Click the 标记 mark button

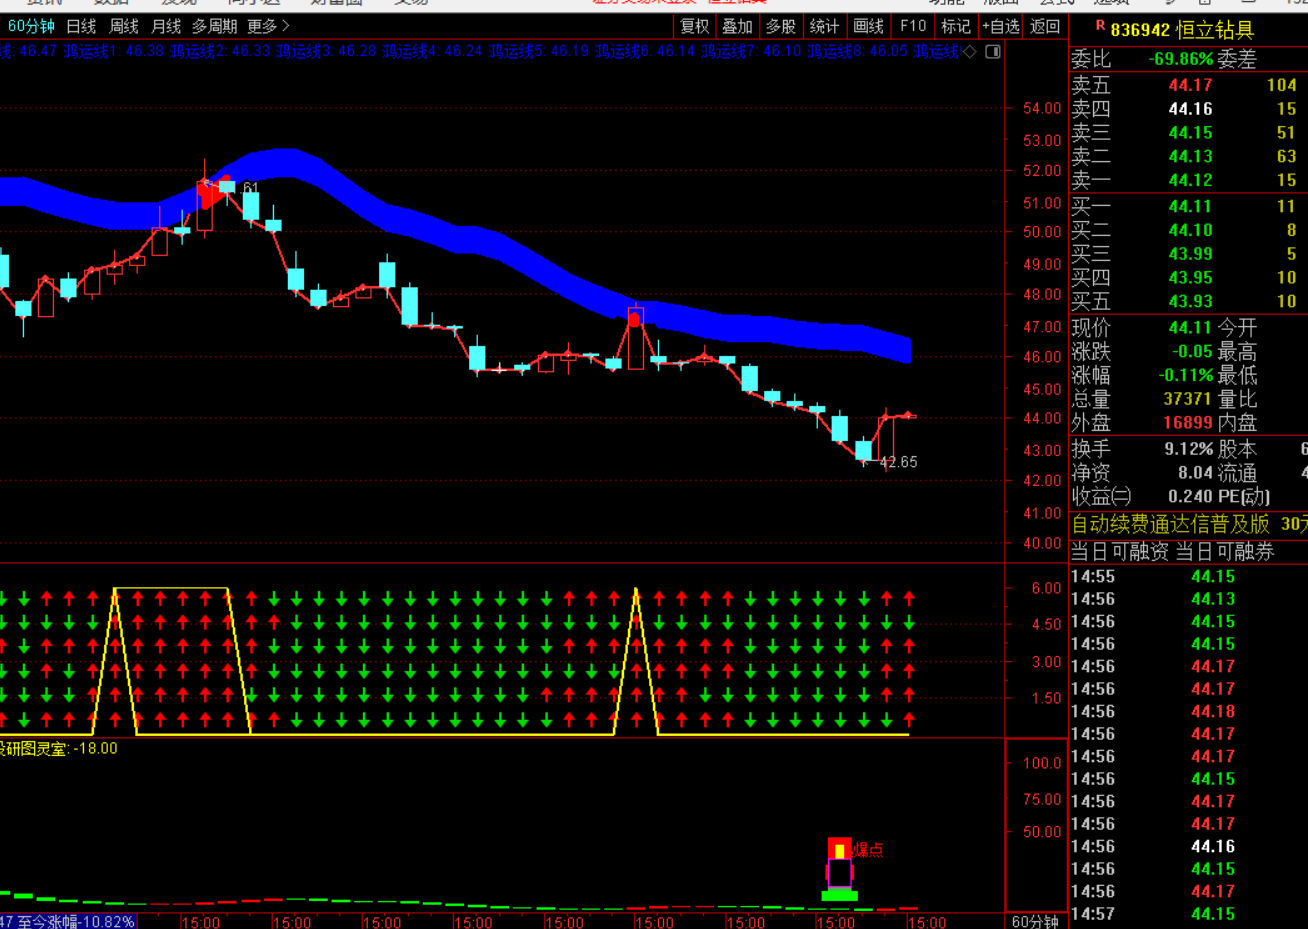click(x=955, y=26)
